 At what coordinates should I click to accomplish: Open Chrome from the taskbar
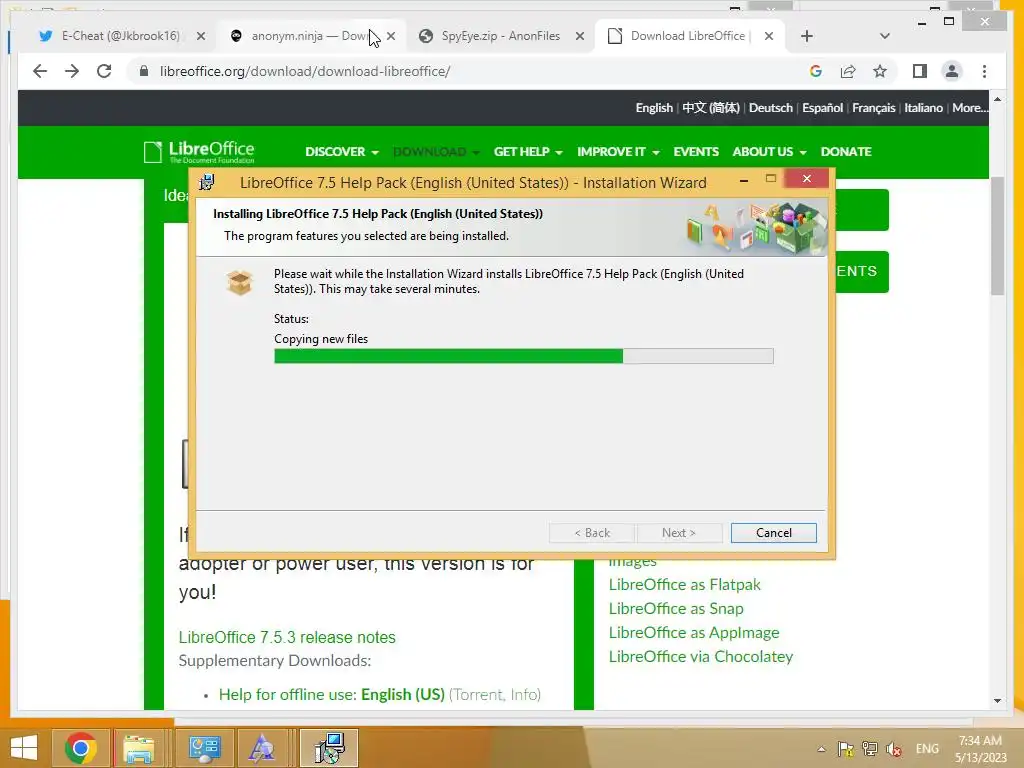coord(81,748)
